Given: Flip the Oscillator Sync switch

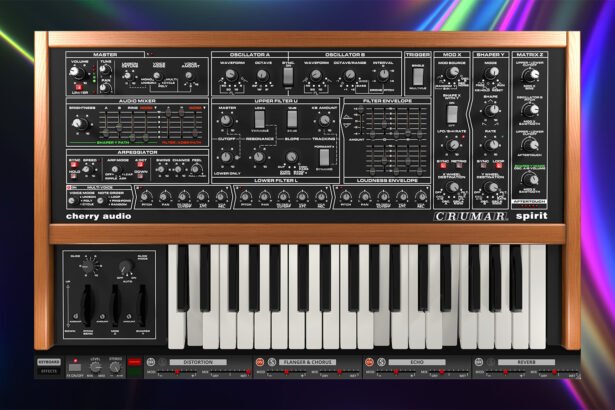Looking at the screenshot, I should coord(288,77).
